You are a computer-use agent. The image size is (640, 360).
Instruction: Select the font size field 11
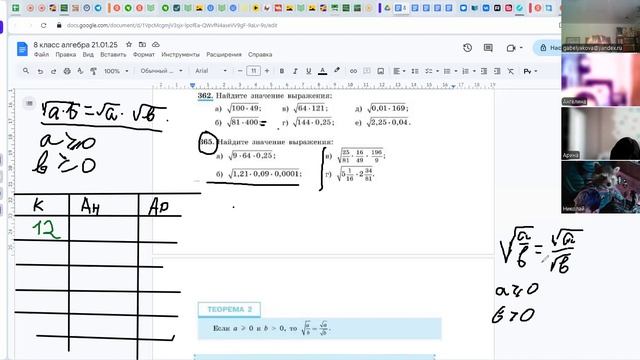pos(253,71)
